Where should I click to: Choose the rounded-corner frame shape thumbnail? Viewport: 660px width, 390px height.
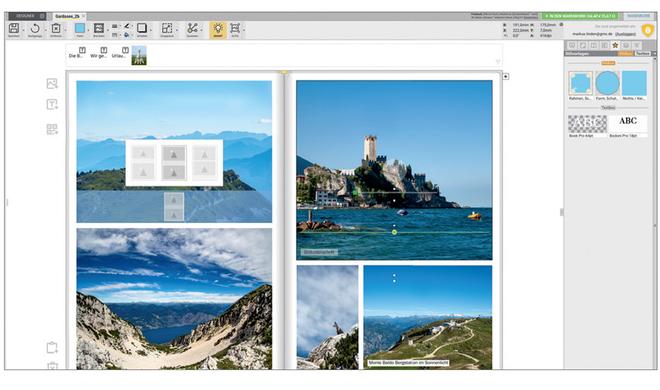[580, 83]
